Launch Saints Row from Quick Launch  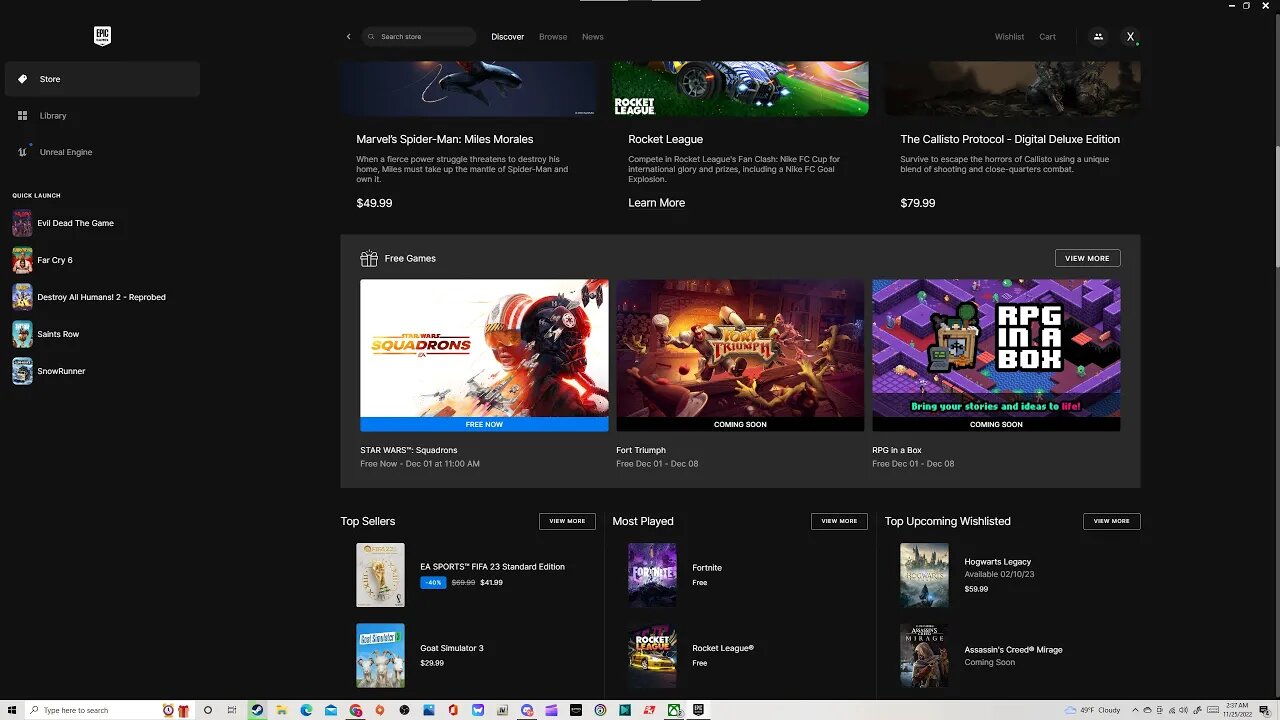pyautogui.click(x=46, y=334)
